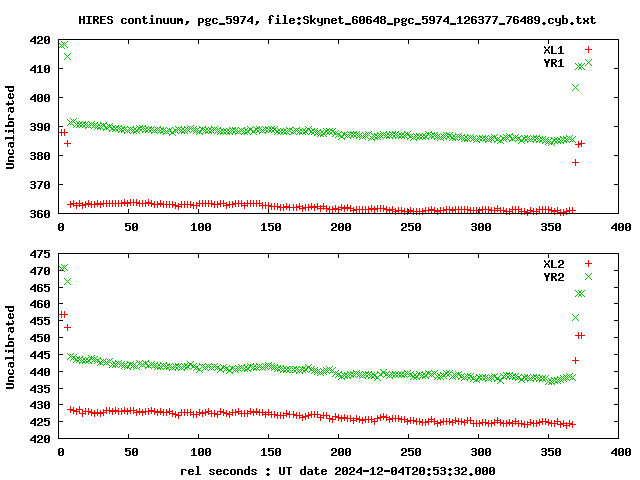
Task: Click the 475 tick label on the bottom plot
Action: [40, 254]
